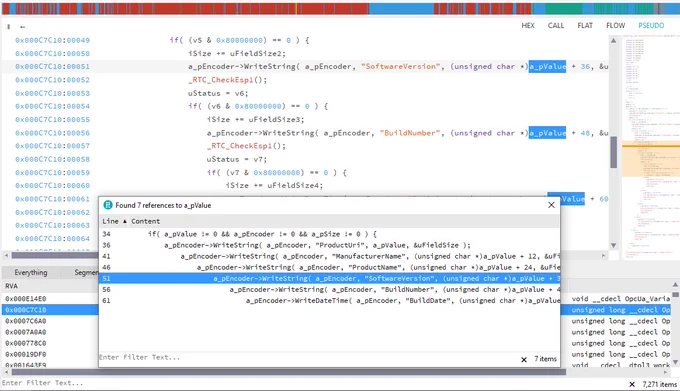Click address 0x000C7C10:00051
Viewport: 680px width, 391px height.
point(52,67)
